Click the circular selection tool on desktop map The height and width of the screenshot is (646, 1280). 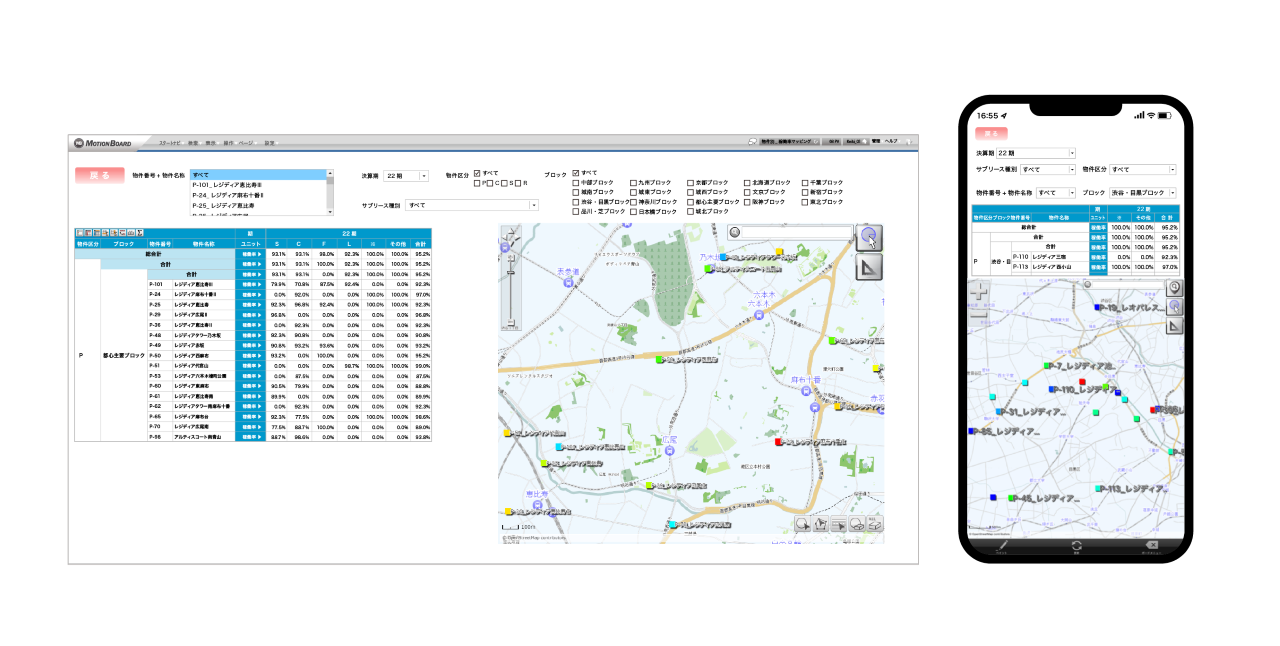coord(870,237)
